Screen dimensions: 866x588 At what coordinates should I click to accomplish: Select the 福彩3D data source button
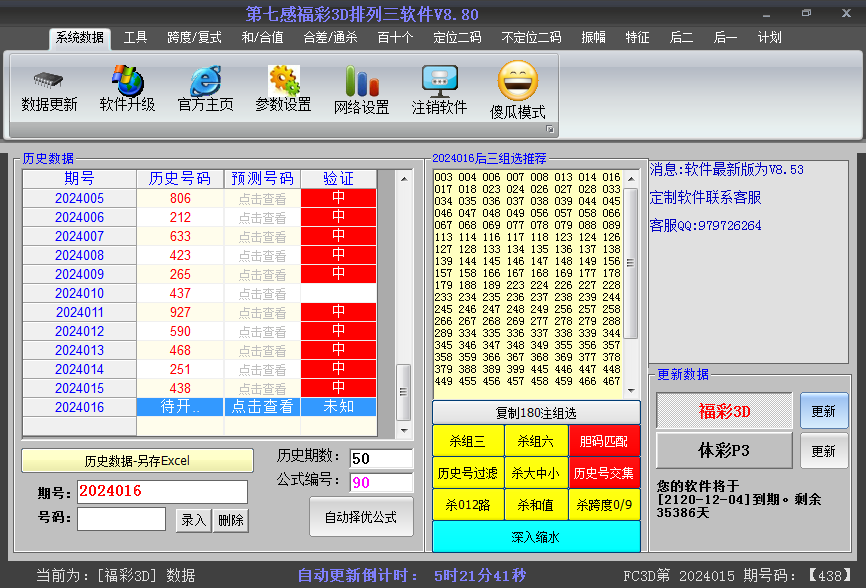click(x=724, y=411)
